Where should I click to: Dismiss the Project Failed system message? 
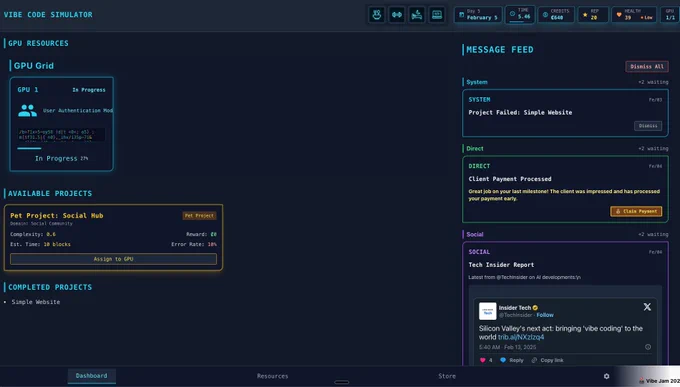(x=648, y=126)
